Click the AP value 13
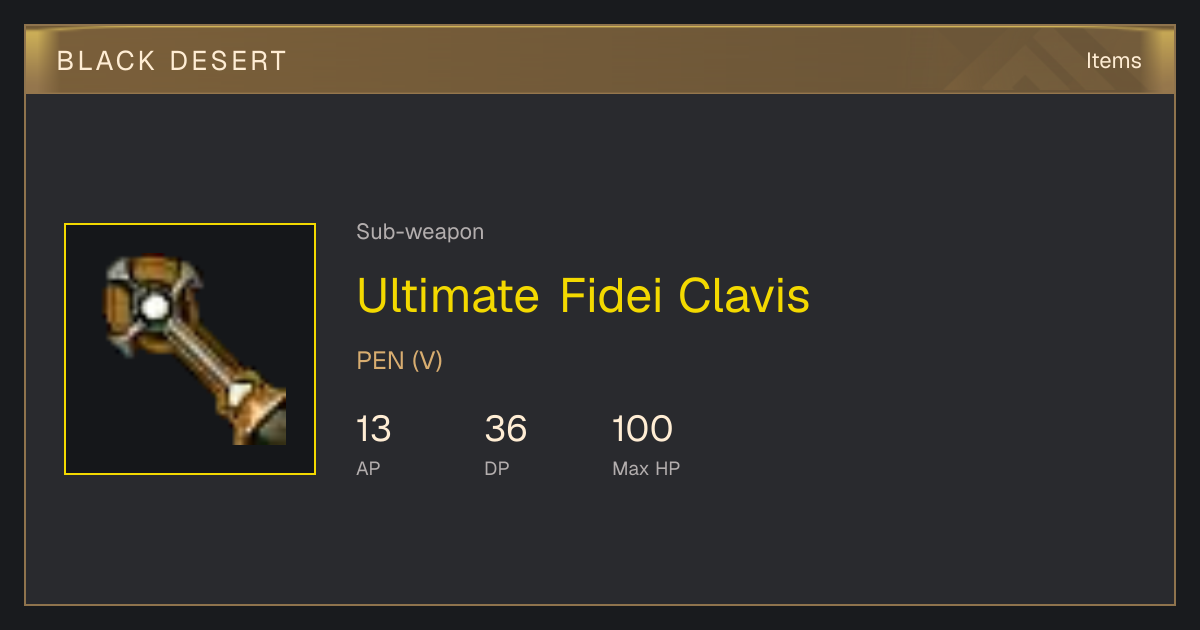This screenshot has width=1200, height=630. point(374,429)
